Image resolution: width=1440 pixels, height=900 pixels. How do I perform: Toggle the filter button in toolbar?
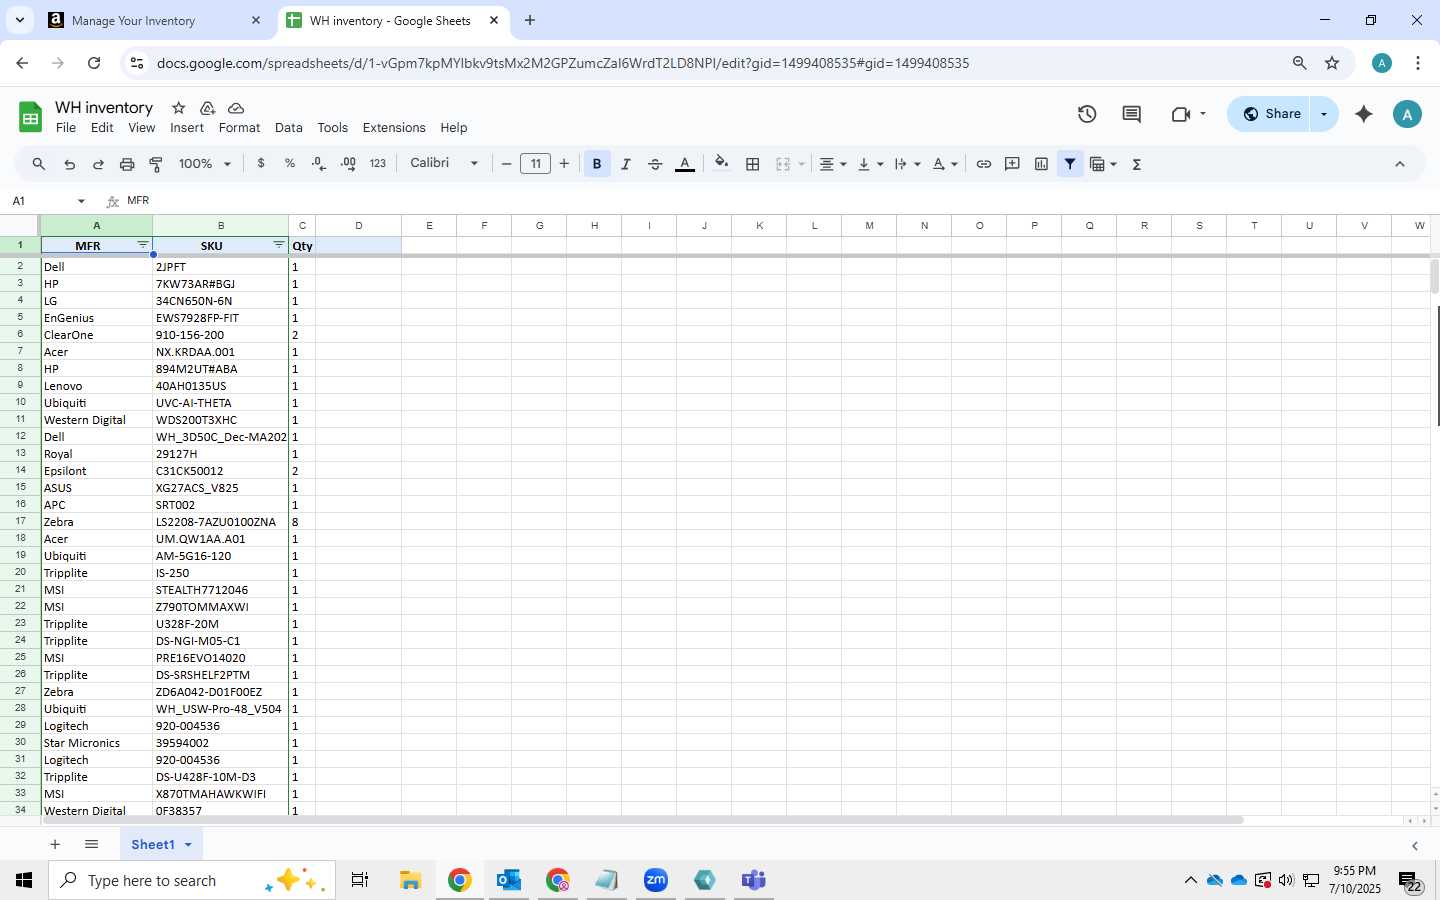[x=1070, y=164]
